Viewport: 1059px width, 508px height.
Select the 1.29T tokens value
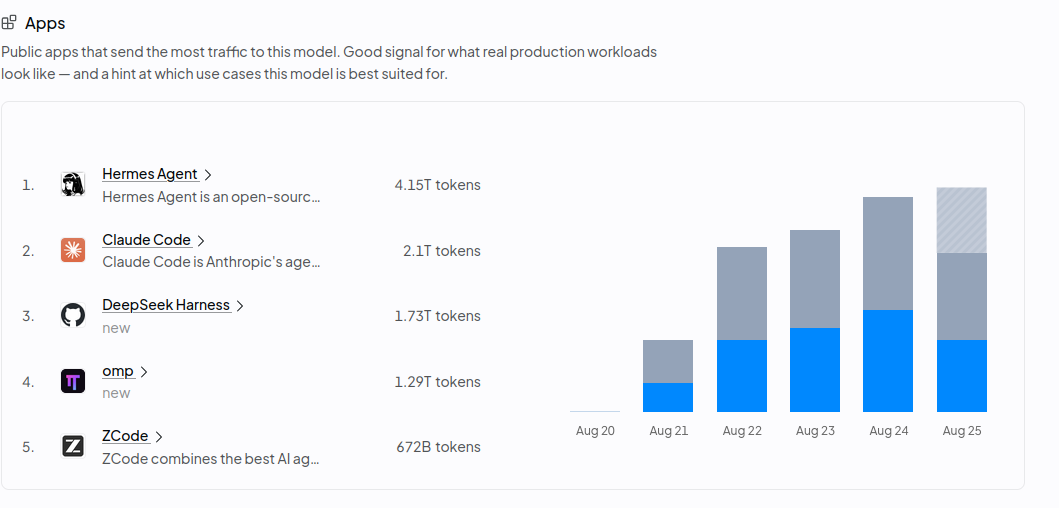438,382
